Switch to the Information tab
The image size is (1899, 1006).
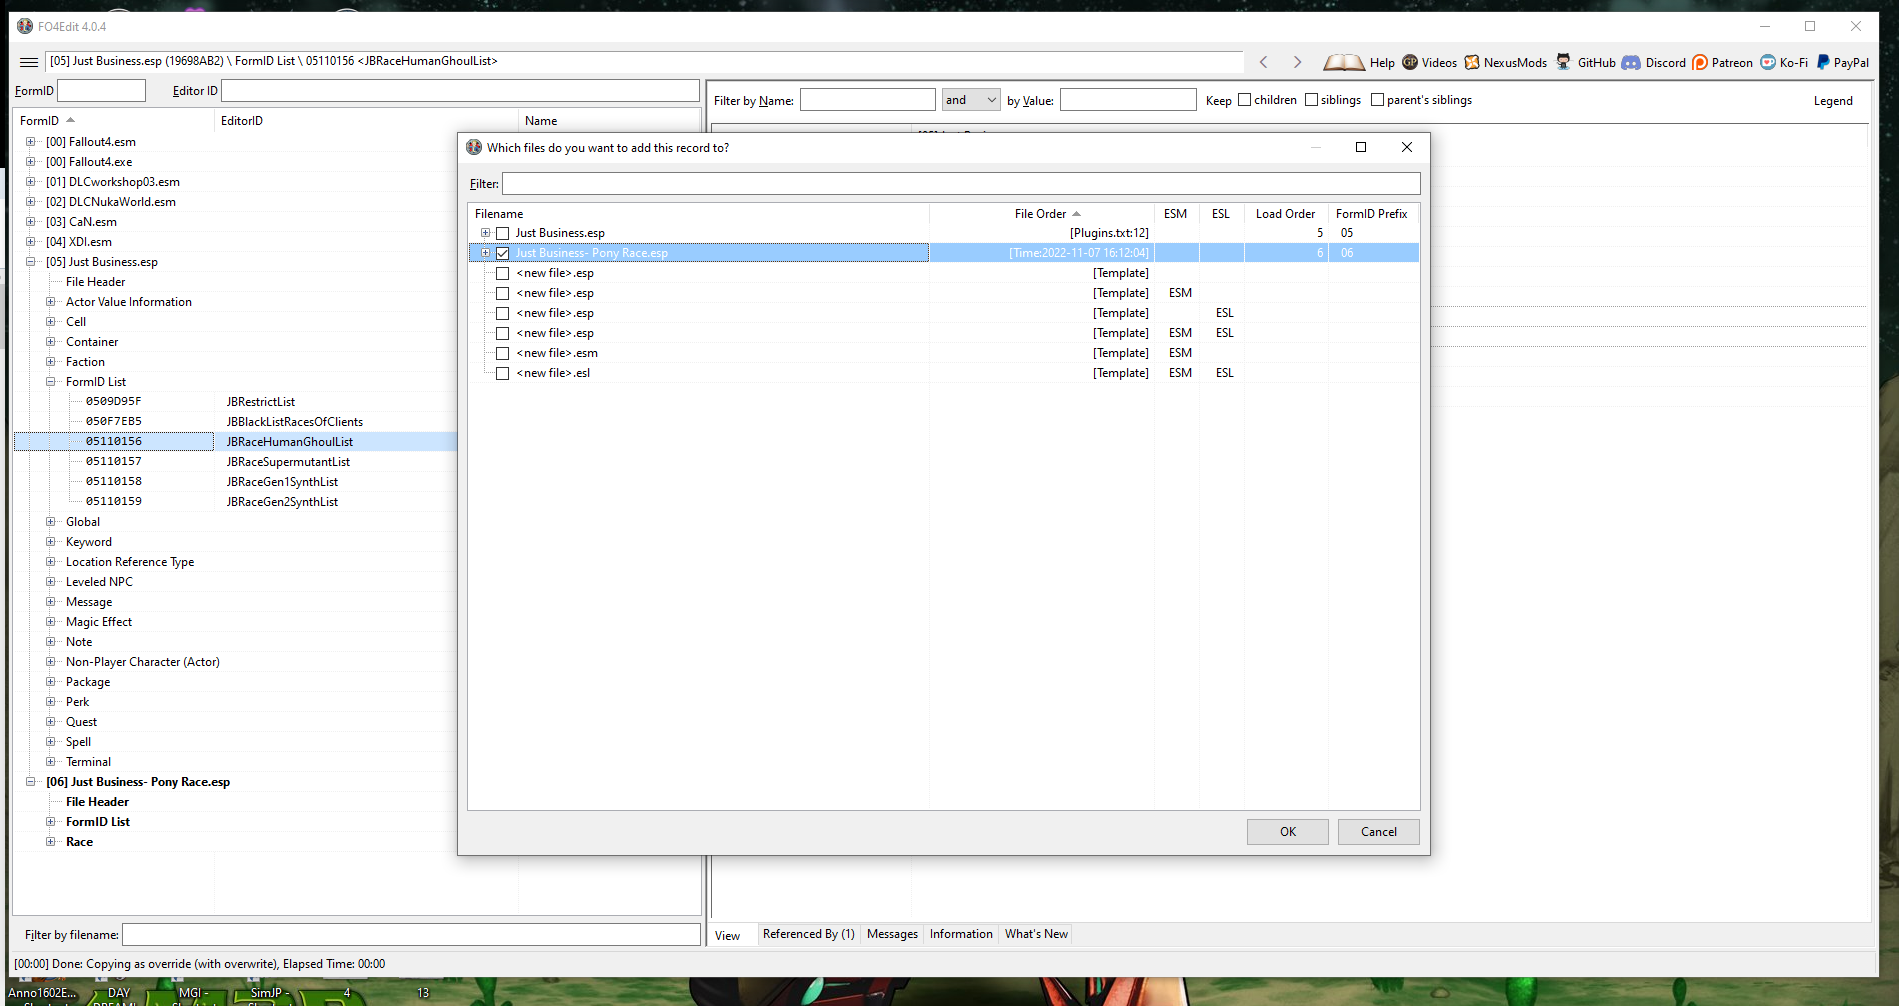961,934
